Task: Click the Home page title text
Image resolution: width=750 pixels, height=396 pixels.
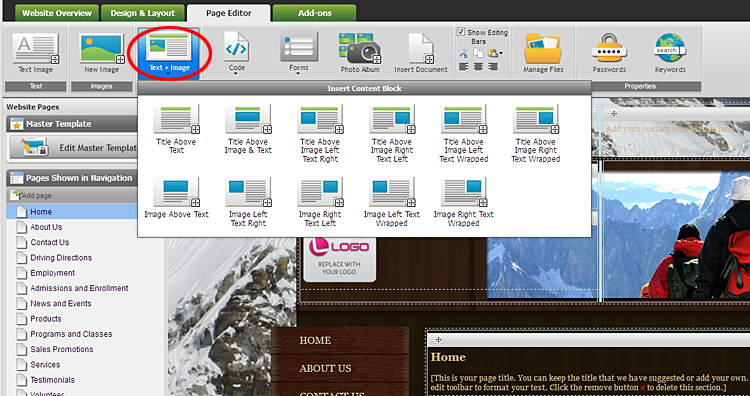Action: tap(448, 357)
